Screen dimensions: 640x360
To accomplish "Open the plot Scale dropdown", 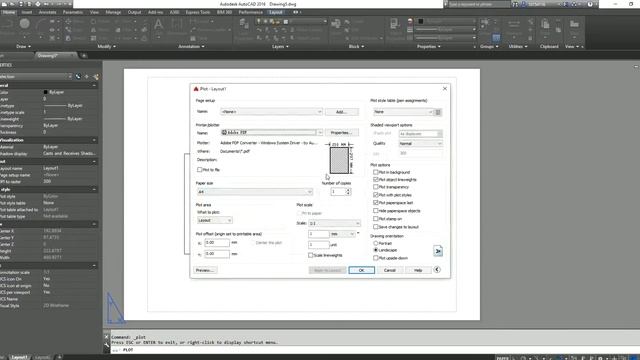I will pyautogui.click(x=334, y=223).
